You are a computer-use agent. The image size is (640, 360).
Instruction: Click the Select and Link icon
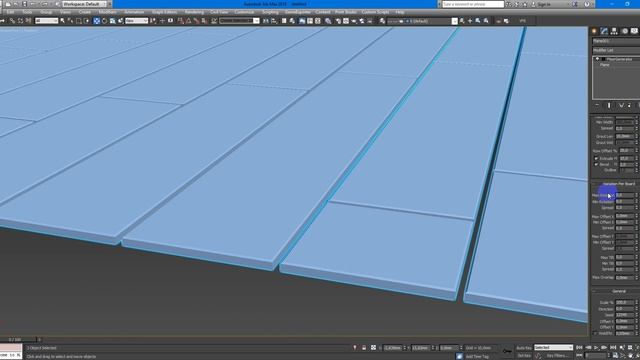tap(12, 21)
